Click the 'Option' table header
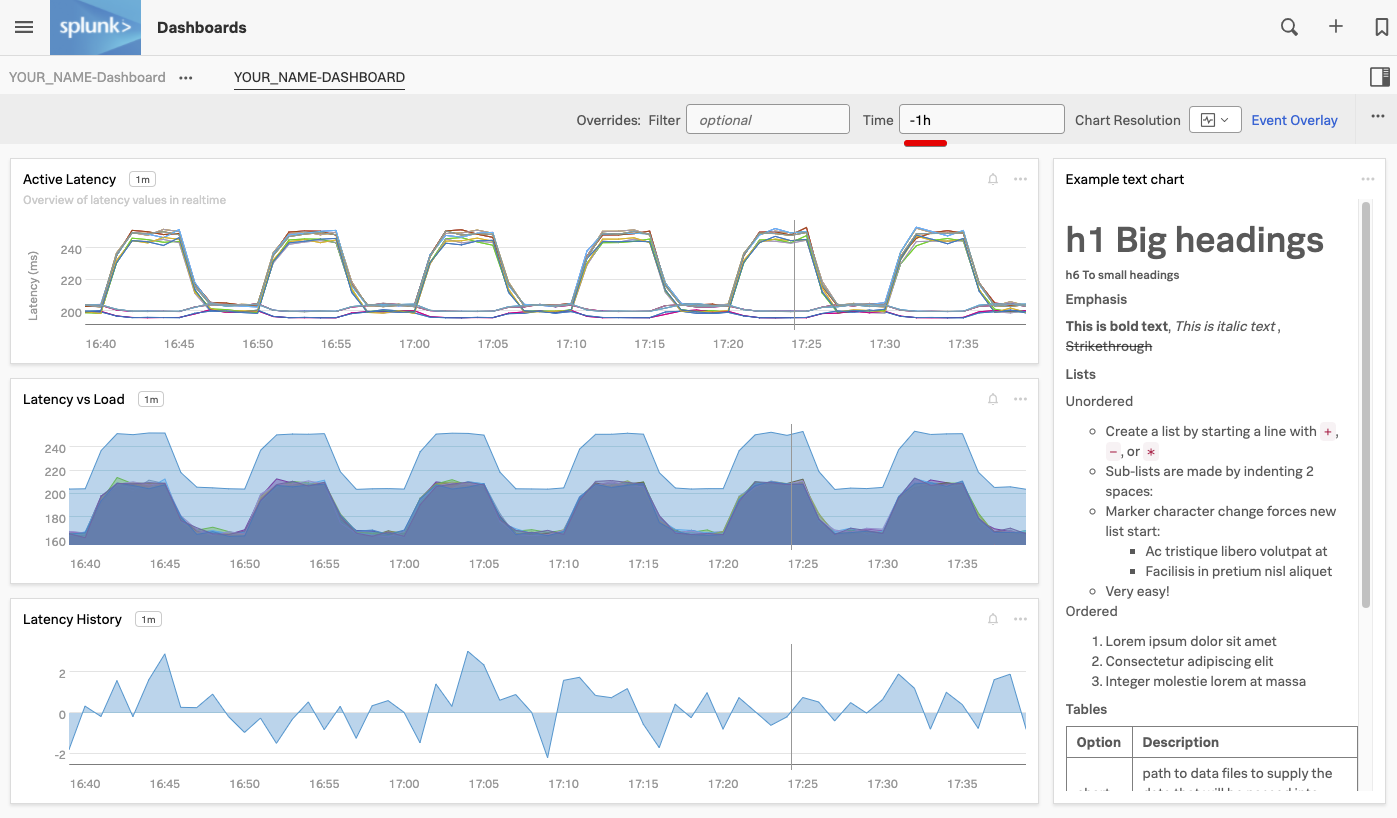 [1098, 742]
